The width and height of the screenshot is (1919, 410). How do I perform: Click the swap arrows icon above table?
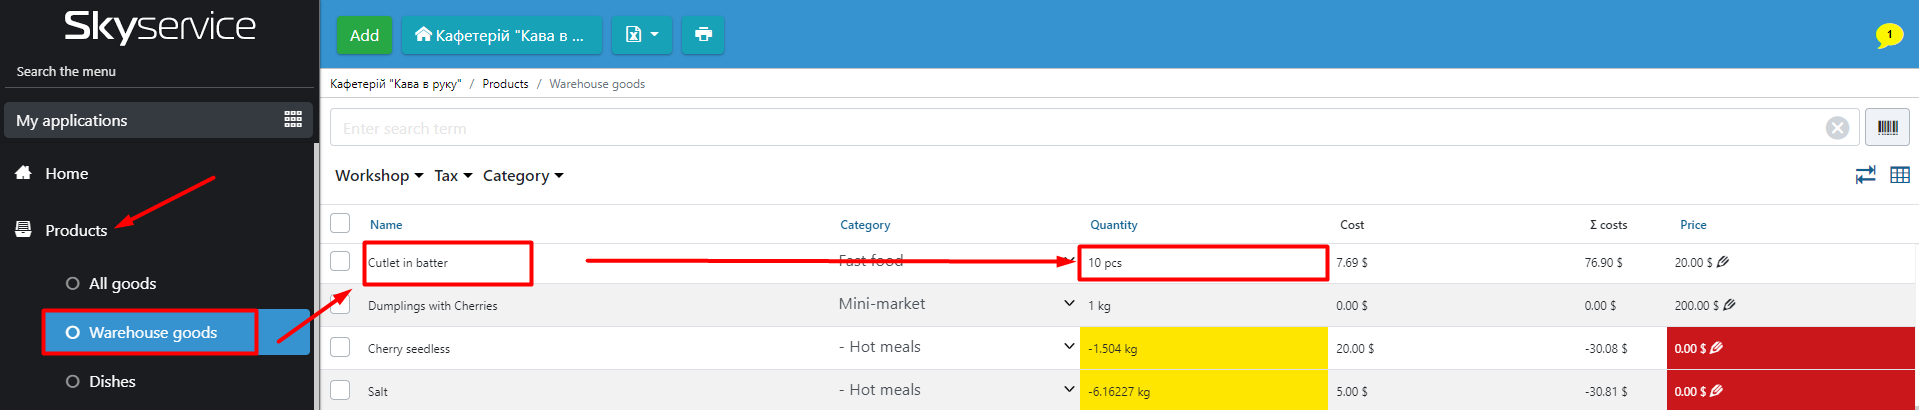[1865, 175]
